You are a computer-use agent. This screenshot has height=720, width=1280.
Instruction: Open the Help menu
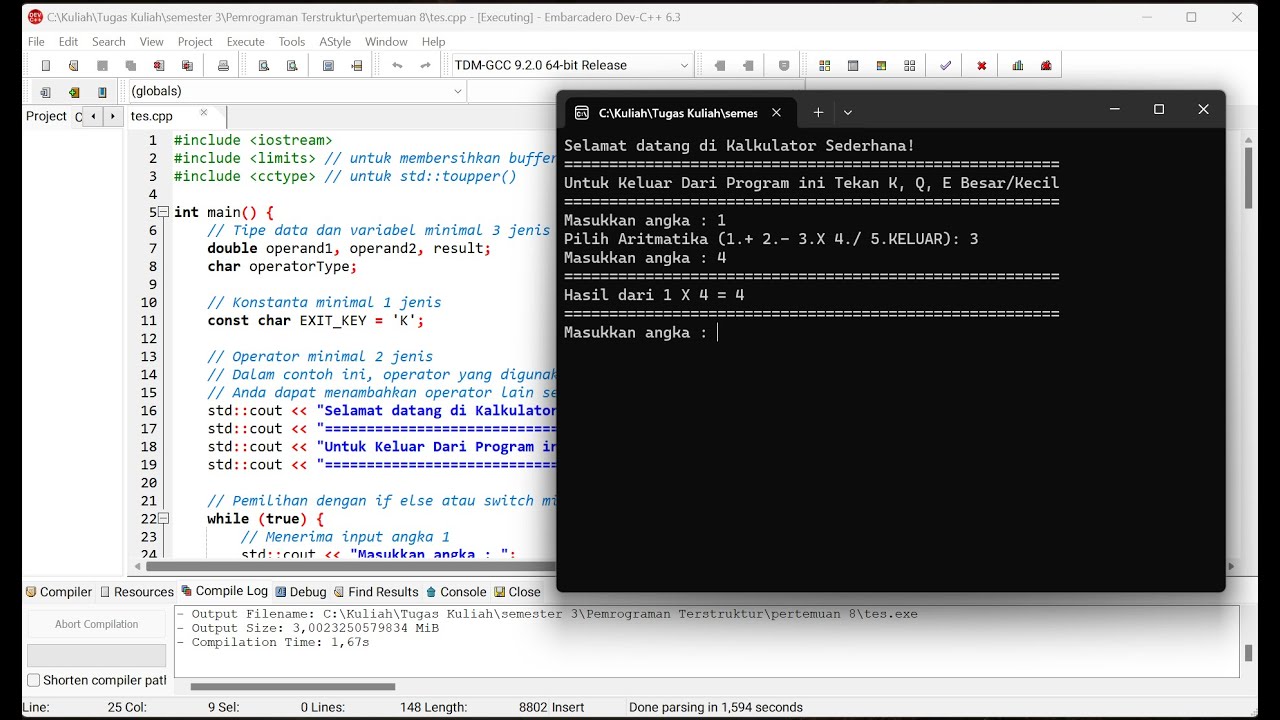tap(433, 42)
